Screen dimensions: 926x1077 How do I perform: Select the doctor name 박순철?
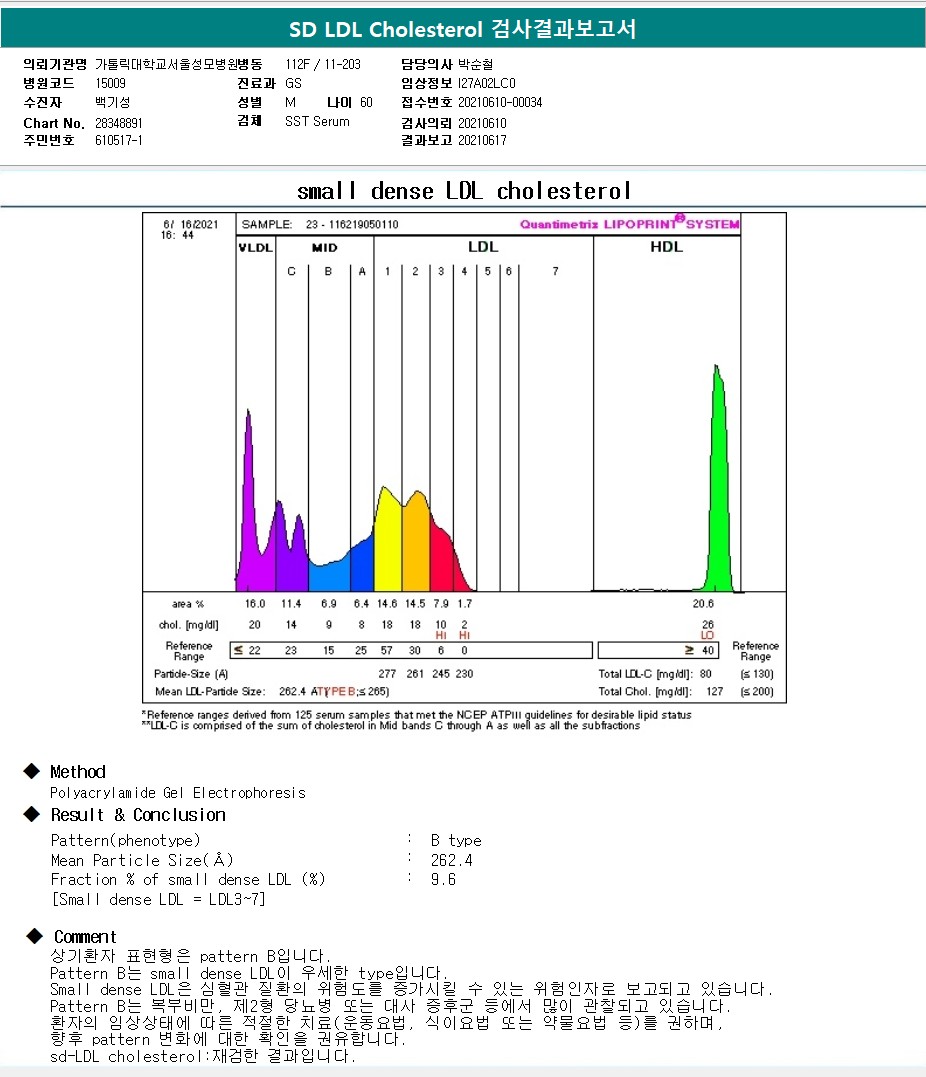(x=475, y=65)
